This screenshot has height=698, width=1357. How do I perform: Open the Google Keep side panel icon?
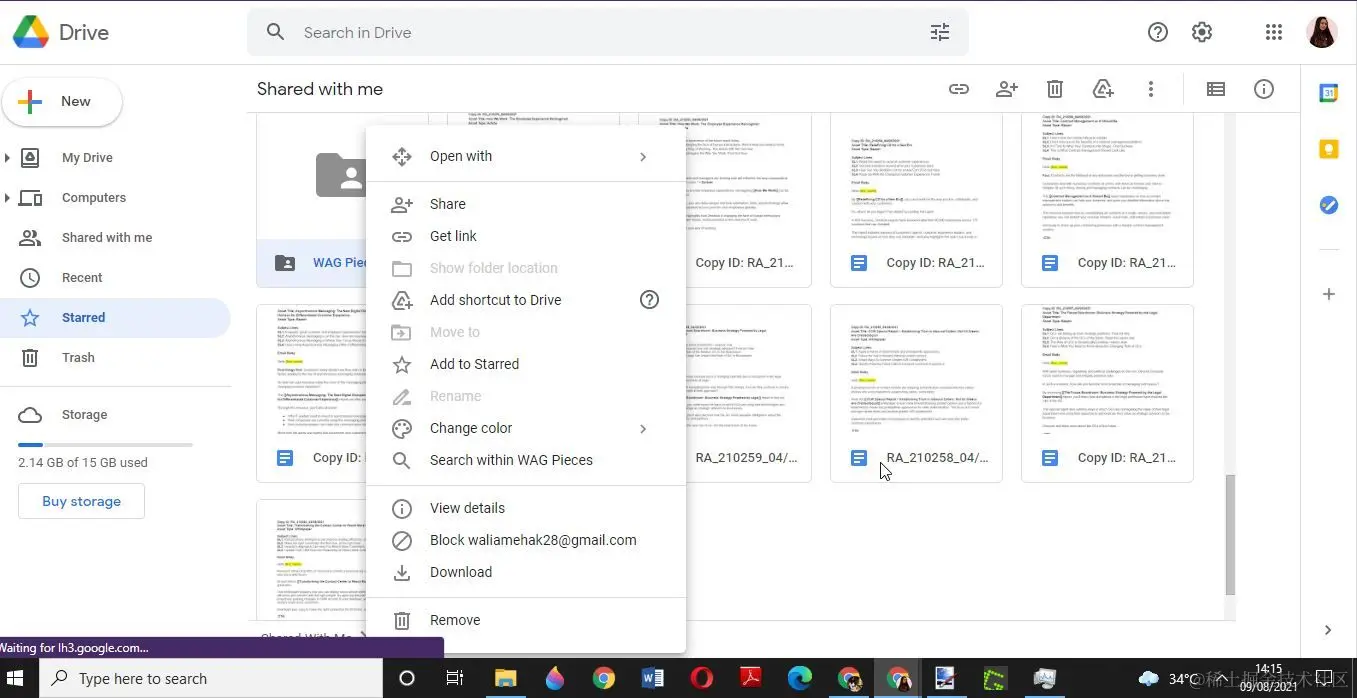tap(1328, 149)
